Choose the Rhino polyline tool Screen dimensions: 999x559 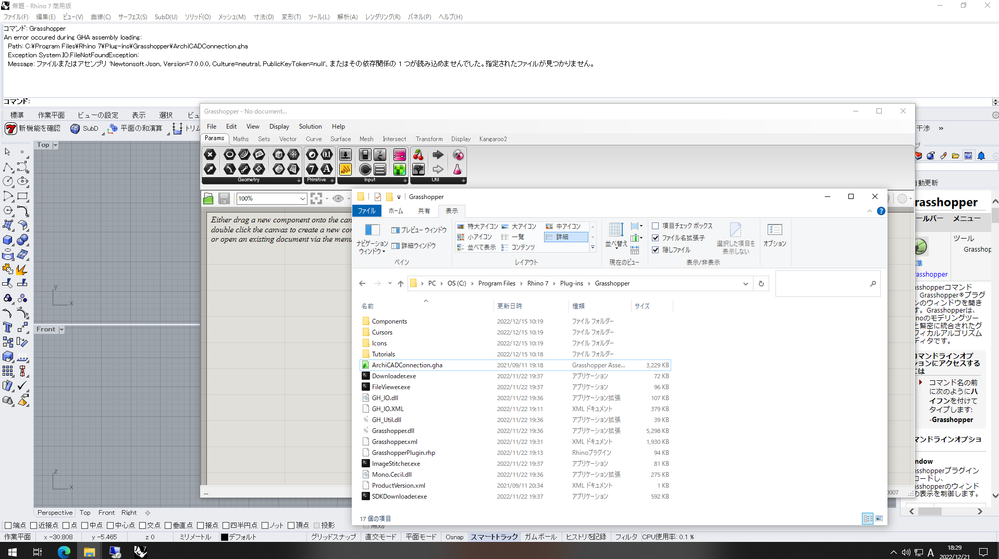coord(8,167)
